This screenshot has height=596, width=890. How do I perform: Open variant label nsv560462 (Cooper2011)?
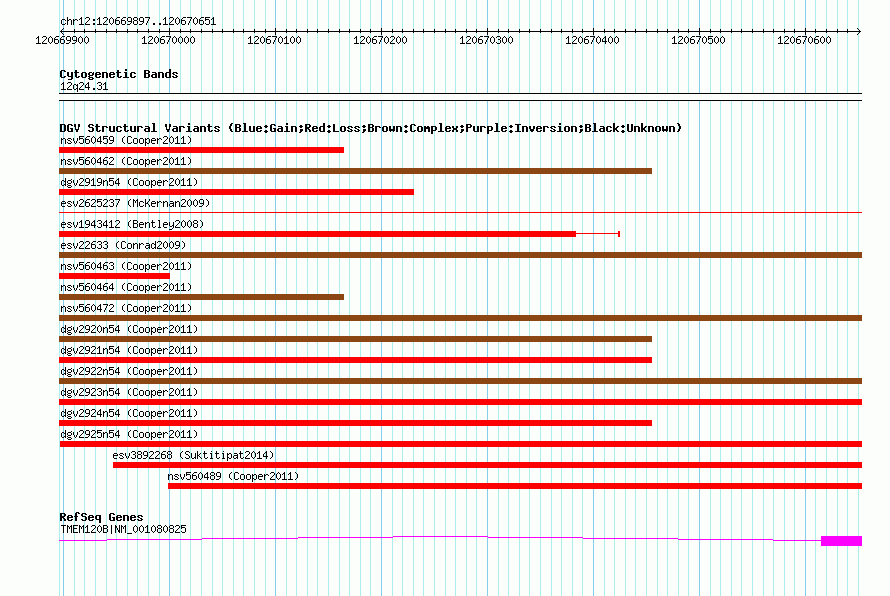pos(126,161)
